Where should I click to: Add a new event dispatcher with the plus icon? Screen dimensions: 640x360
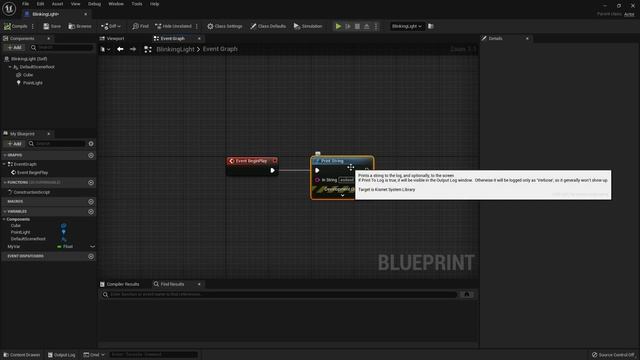pyautogui.click(x=91, y=256)
